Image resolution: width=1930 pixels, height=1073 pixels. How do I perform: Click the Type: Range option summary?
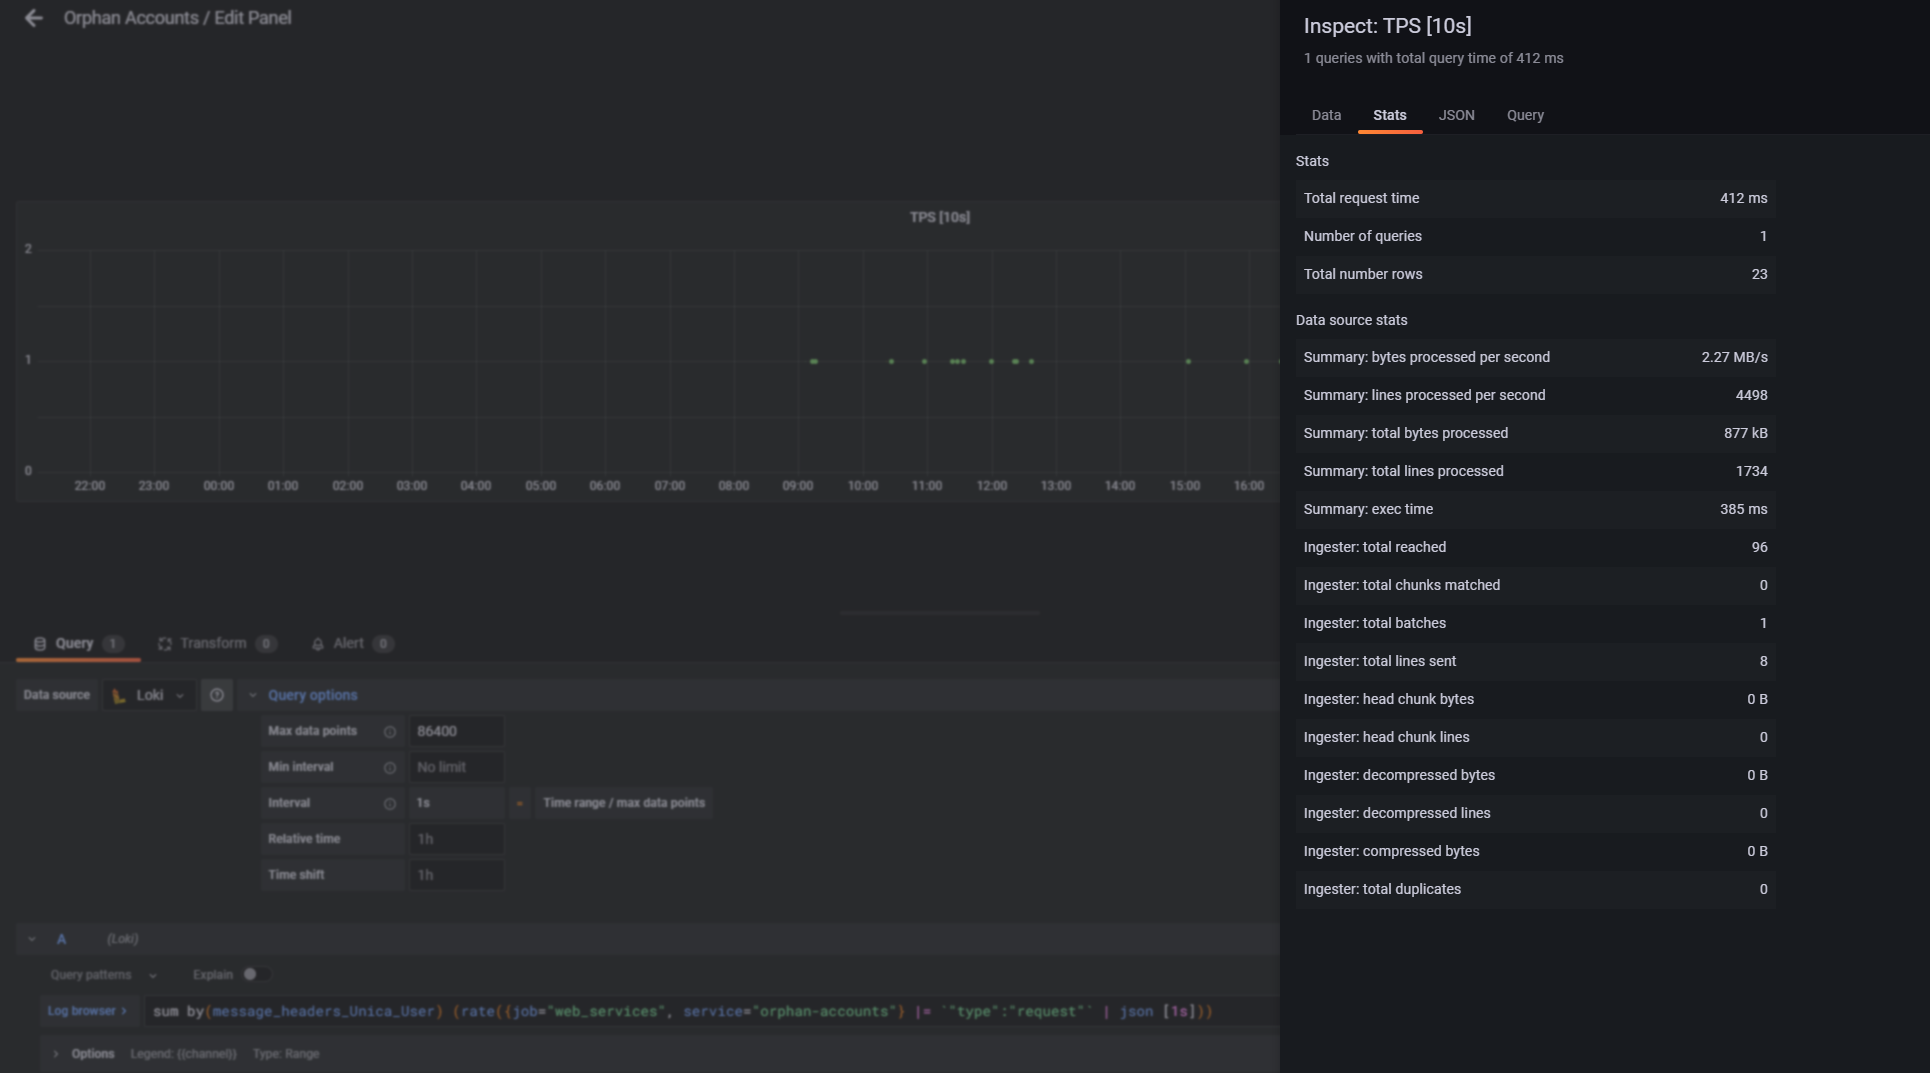(x=286, y=1054)
